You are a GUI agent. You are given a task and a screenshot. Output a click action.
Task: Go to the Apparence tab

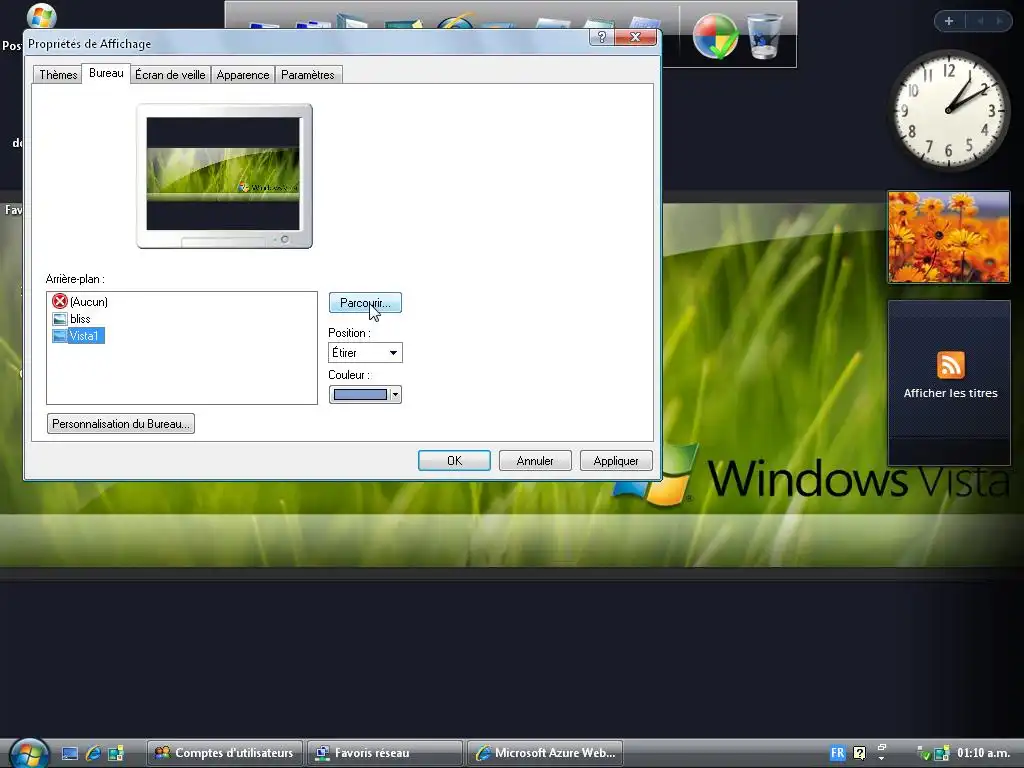[242, 74]
